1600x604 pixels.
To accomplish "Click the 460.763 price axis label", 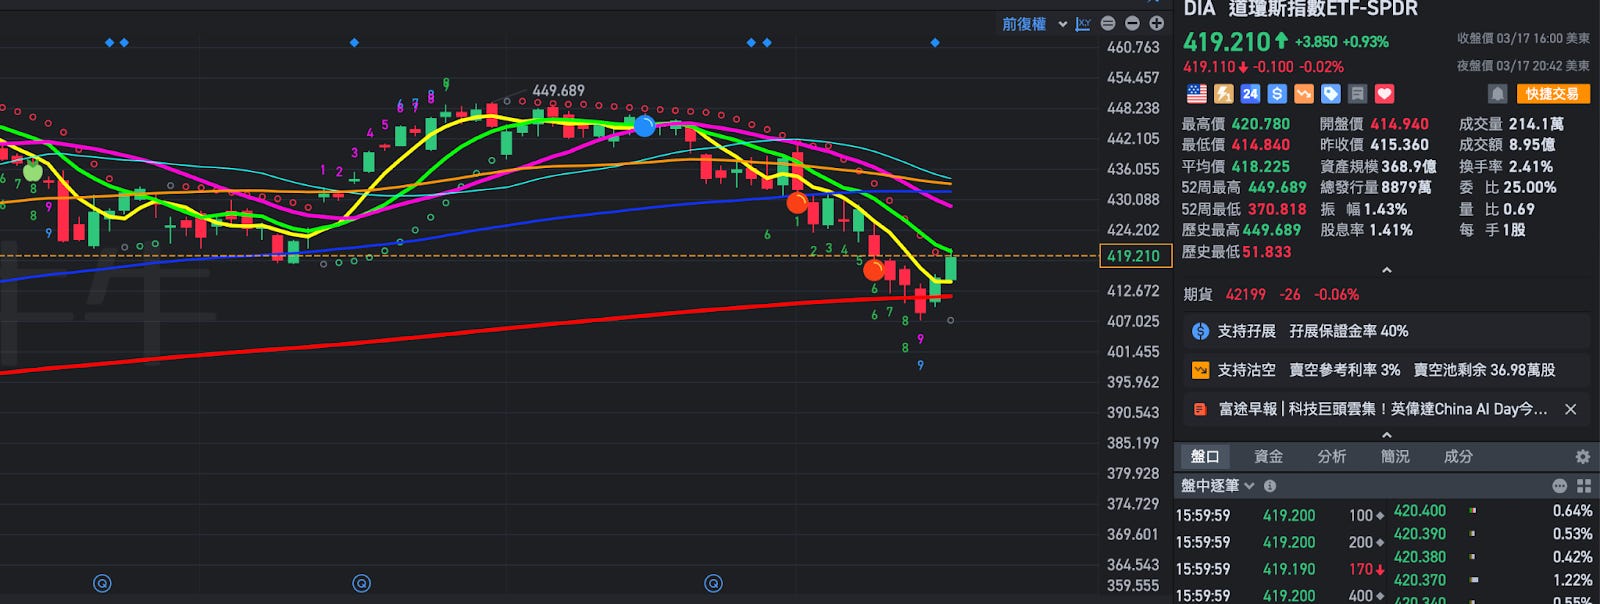I will 1133,47.
